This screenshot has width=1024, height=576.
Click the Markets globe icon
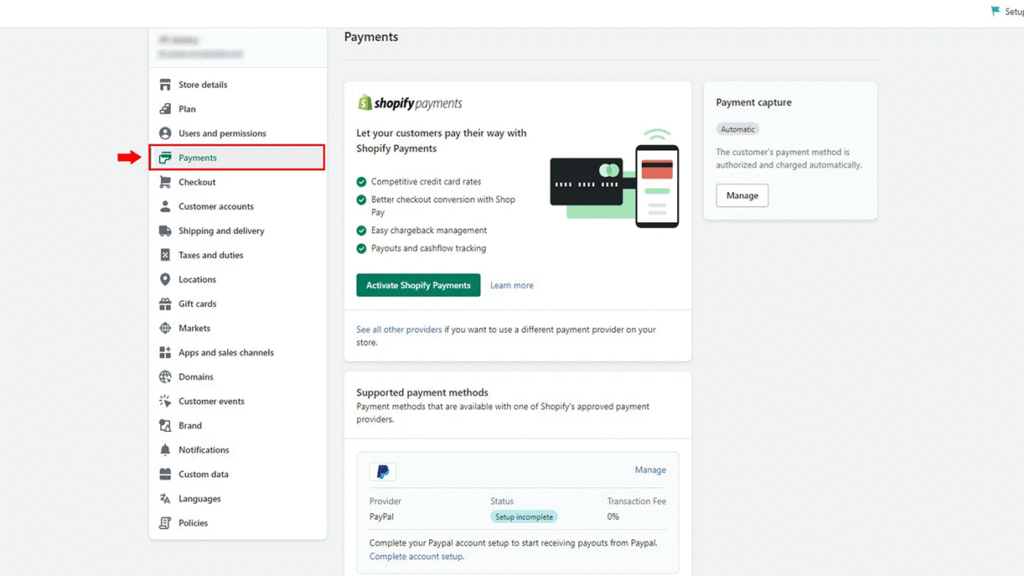tap(165, 328)
